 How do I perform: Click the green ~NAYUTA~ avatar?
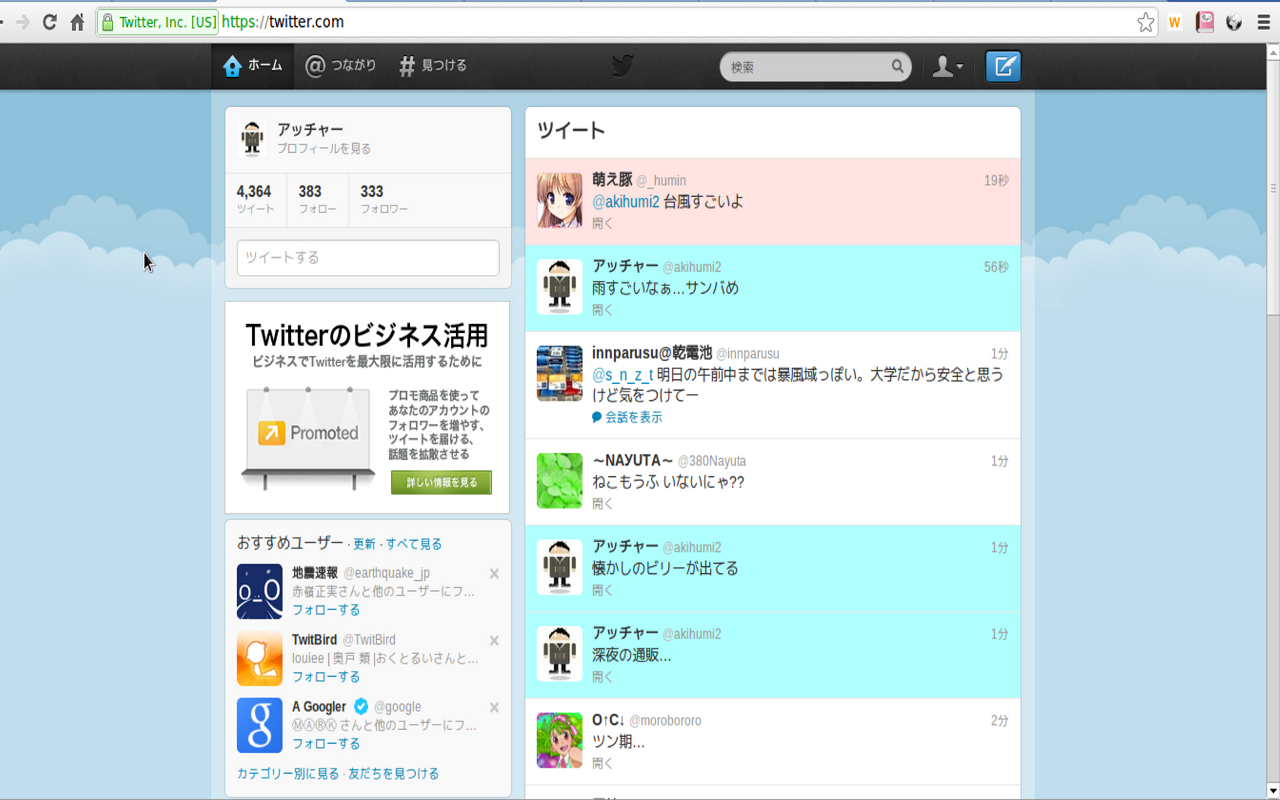click(560, 481)
